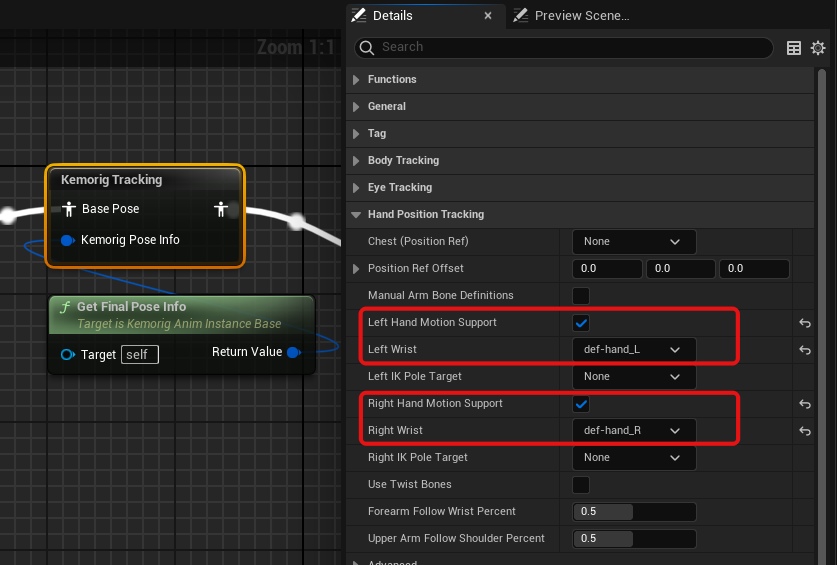Select the Kemorig Tracking node title

112,180
